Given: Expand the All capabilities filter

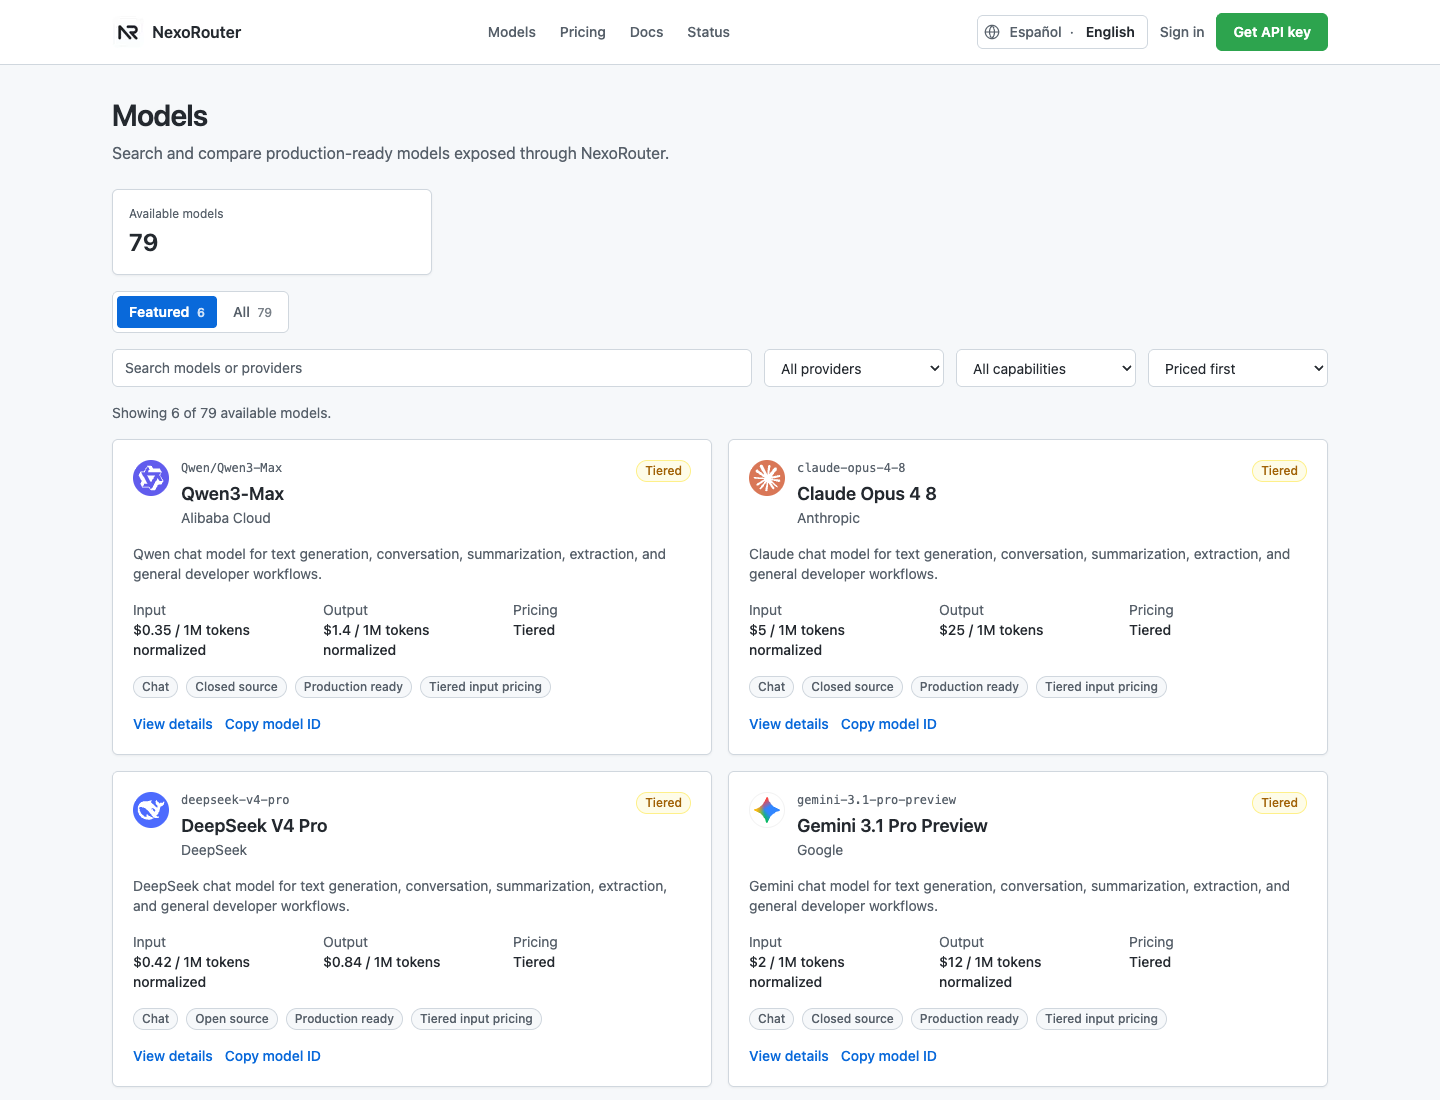Looking at the screenshot, I should (x=1046, y=368).
